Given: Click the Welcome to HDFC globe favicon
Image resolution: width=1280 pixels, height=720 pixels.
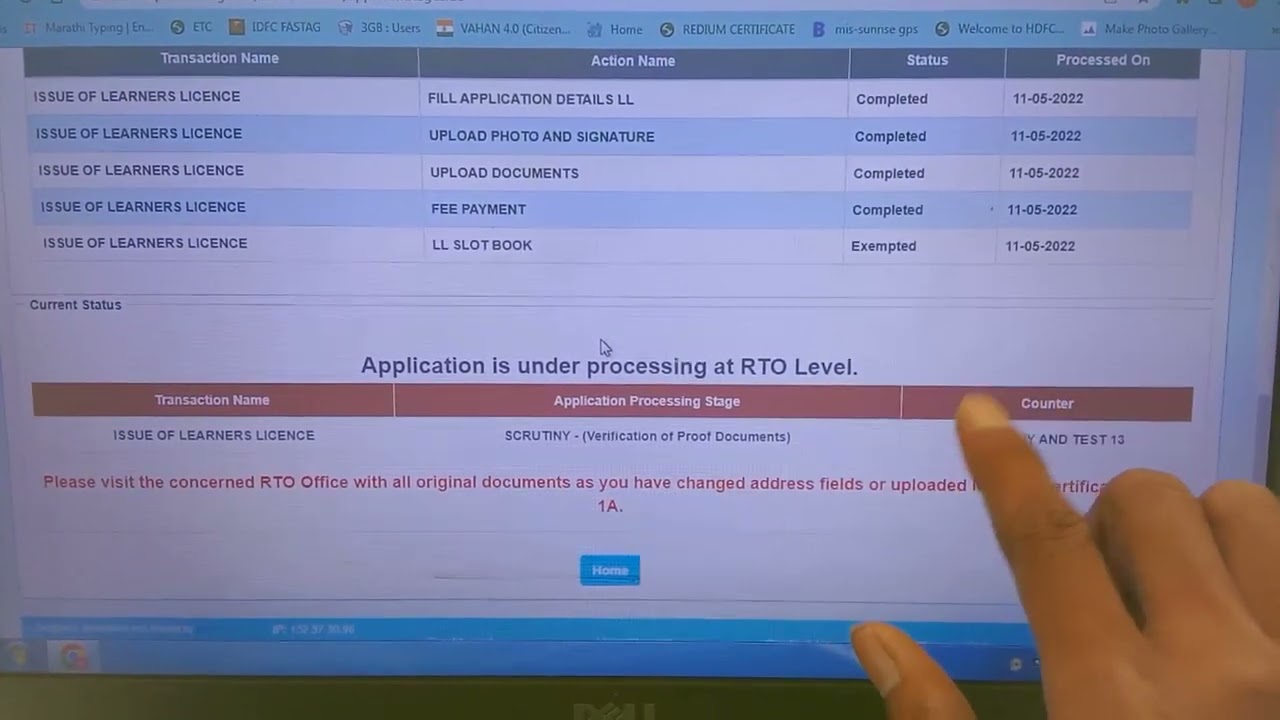Looking at the screenshot, I should [x=942, y=29].
